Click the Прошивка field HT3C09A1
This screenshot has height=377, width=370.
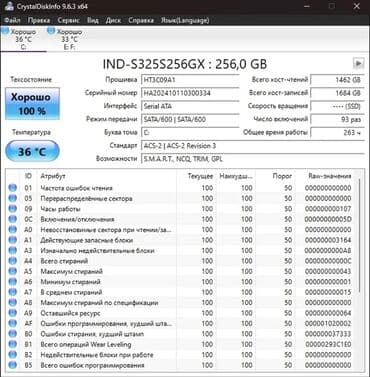click(190, 80)
